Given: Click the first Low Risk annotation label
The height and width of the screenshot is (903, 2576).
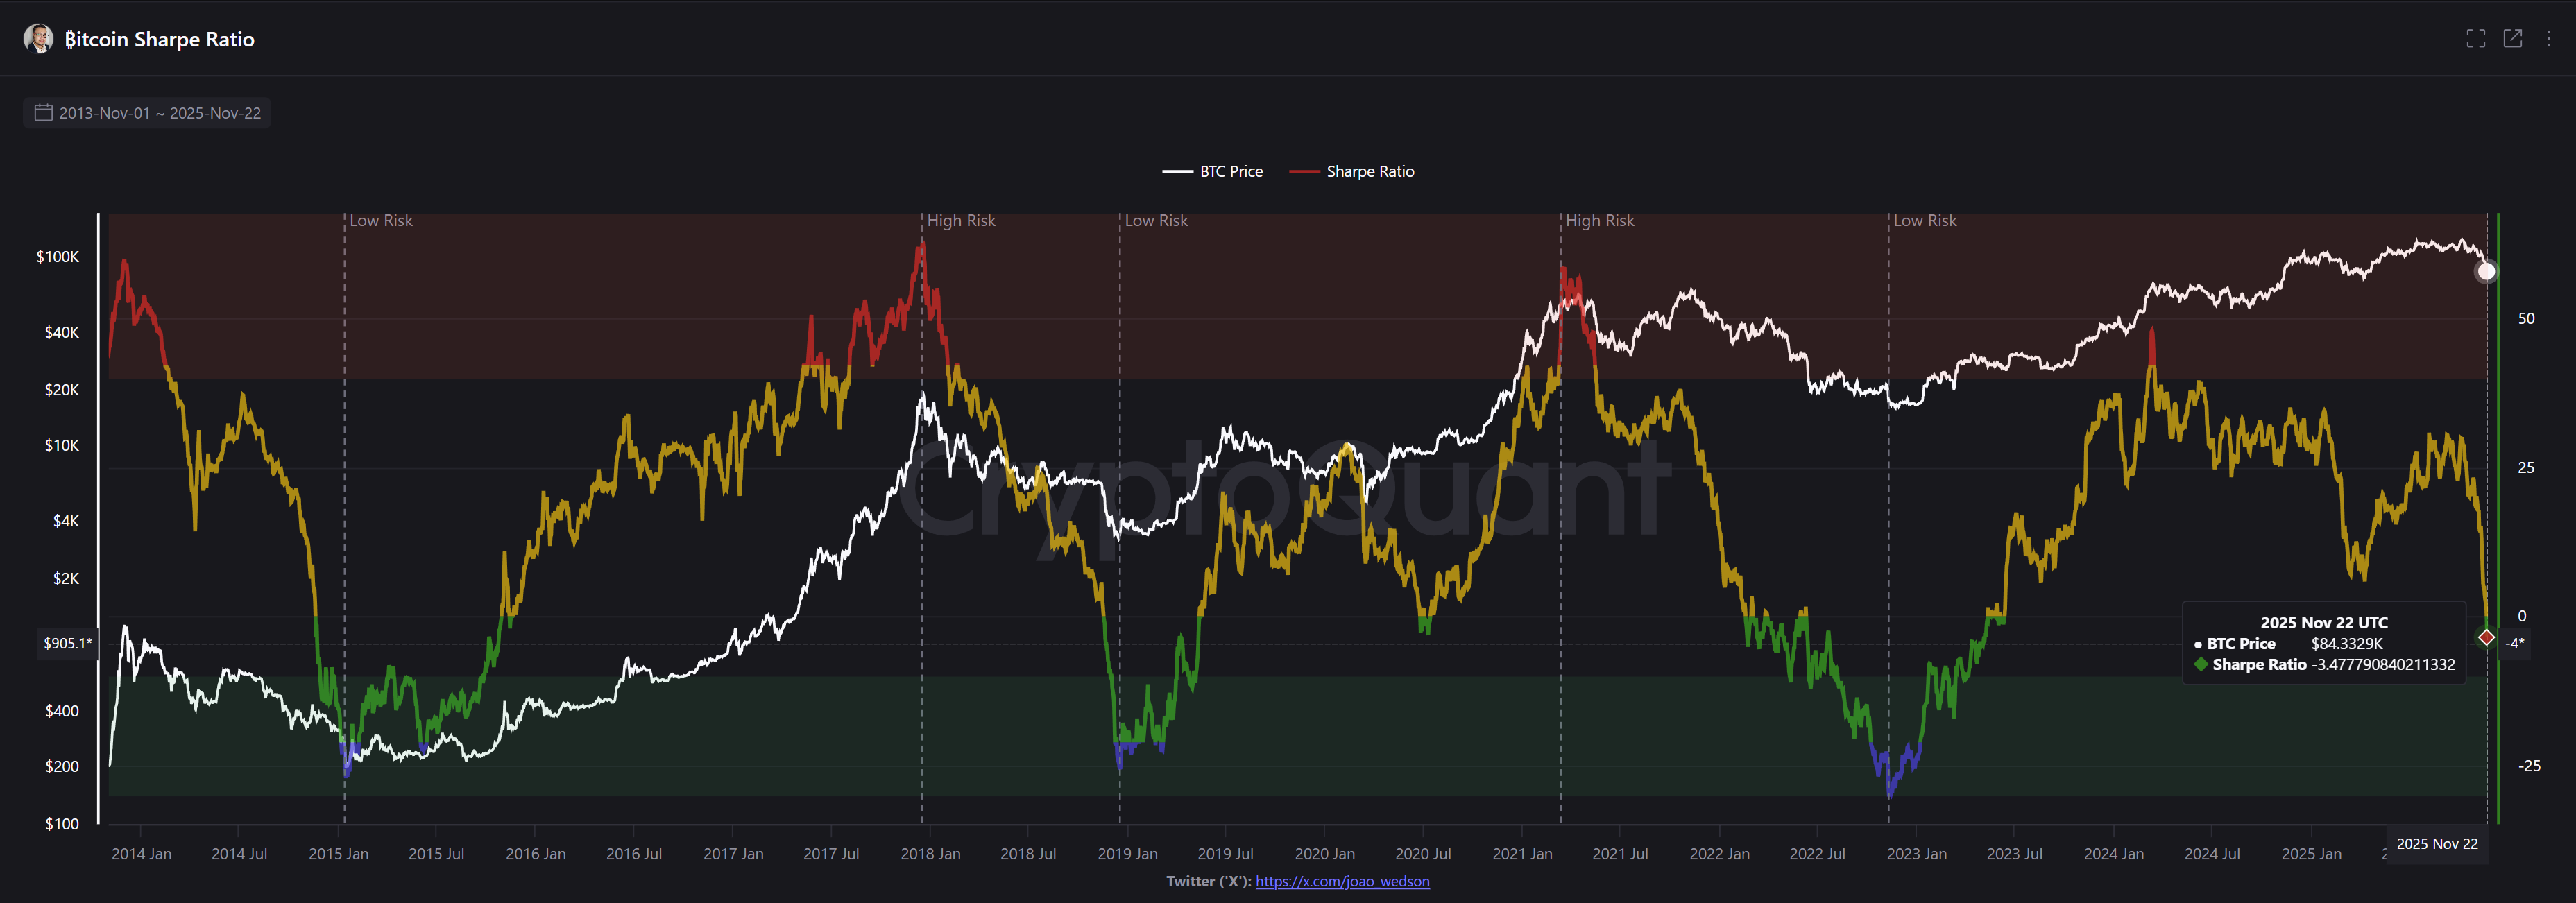Looking at the screenshot, I should pos(381,221).
